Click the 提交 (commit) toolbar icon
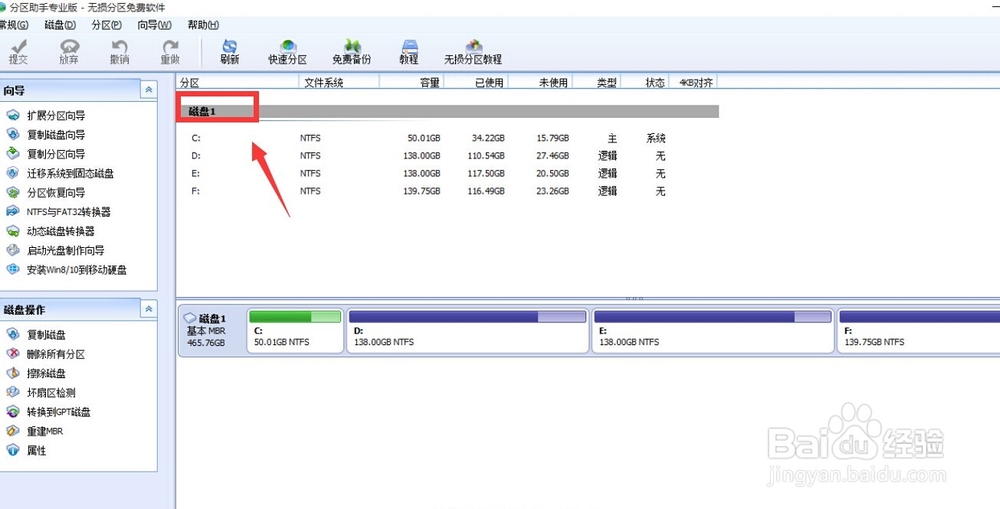 [x=18, y=52]
